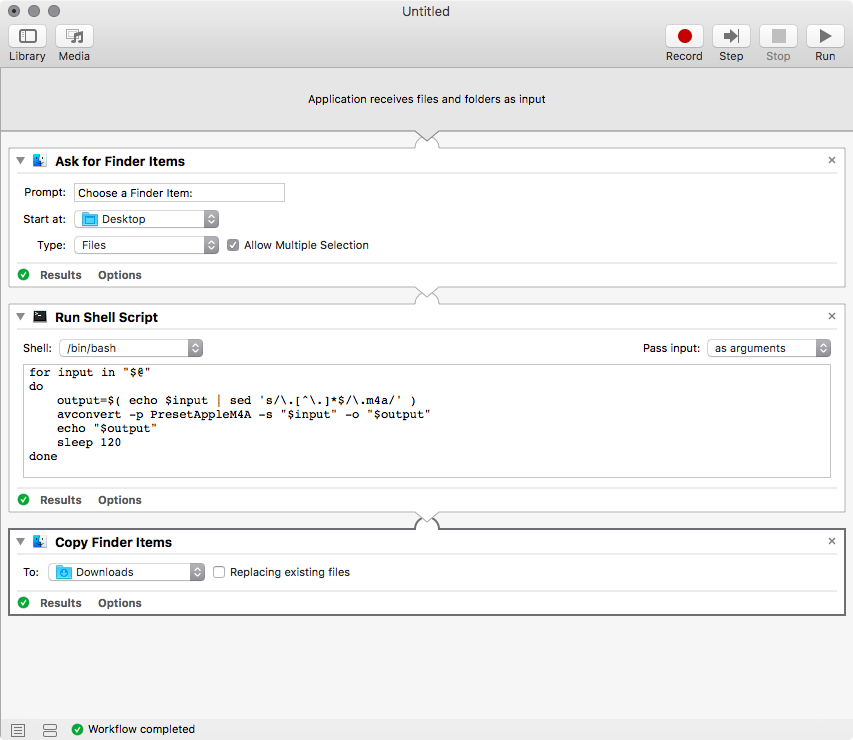Open the Pass input dropdown

click(768, 348)
